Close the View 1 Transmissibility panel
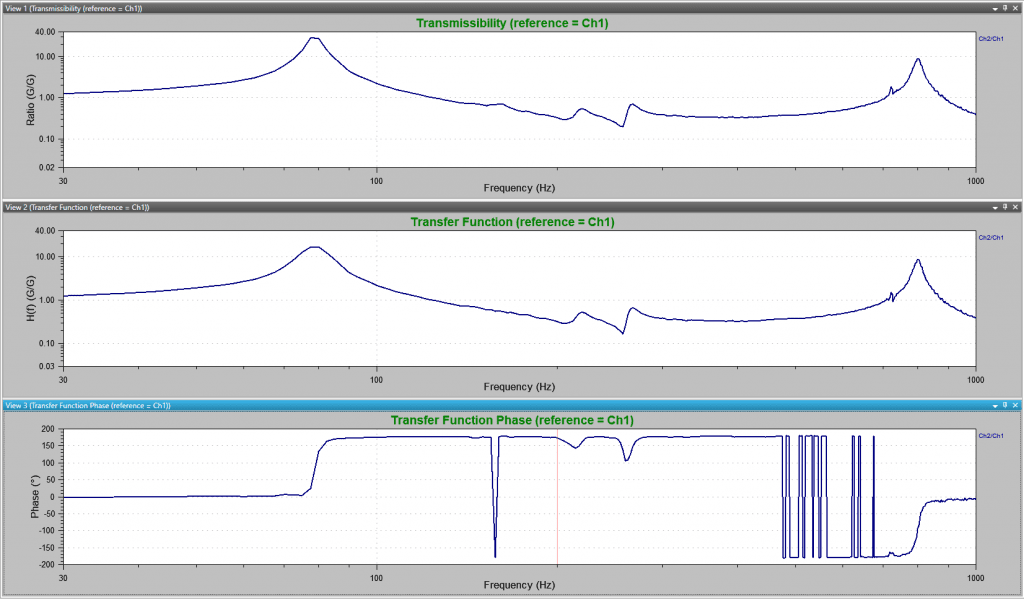 click(1016, 6)
